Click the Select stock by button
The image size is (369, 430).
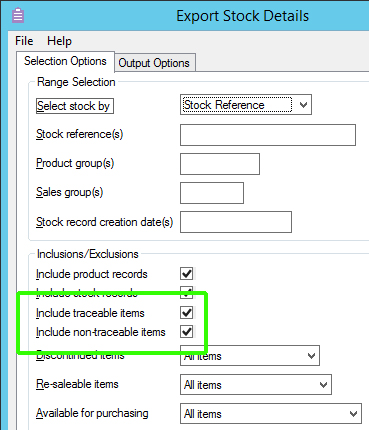tap(75, 106)
